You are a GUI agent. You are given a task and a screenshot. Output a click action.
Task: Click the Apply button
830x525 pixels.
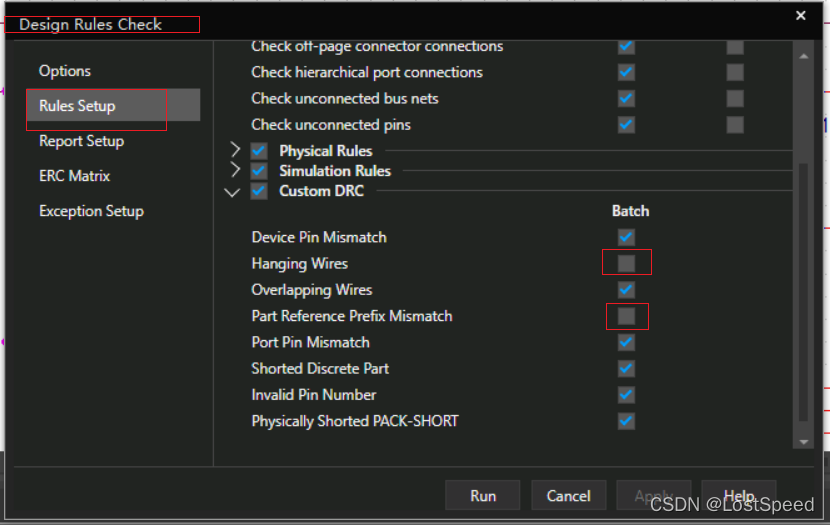coord(654,495)
